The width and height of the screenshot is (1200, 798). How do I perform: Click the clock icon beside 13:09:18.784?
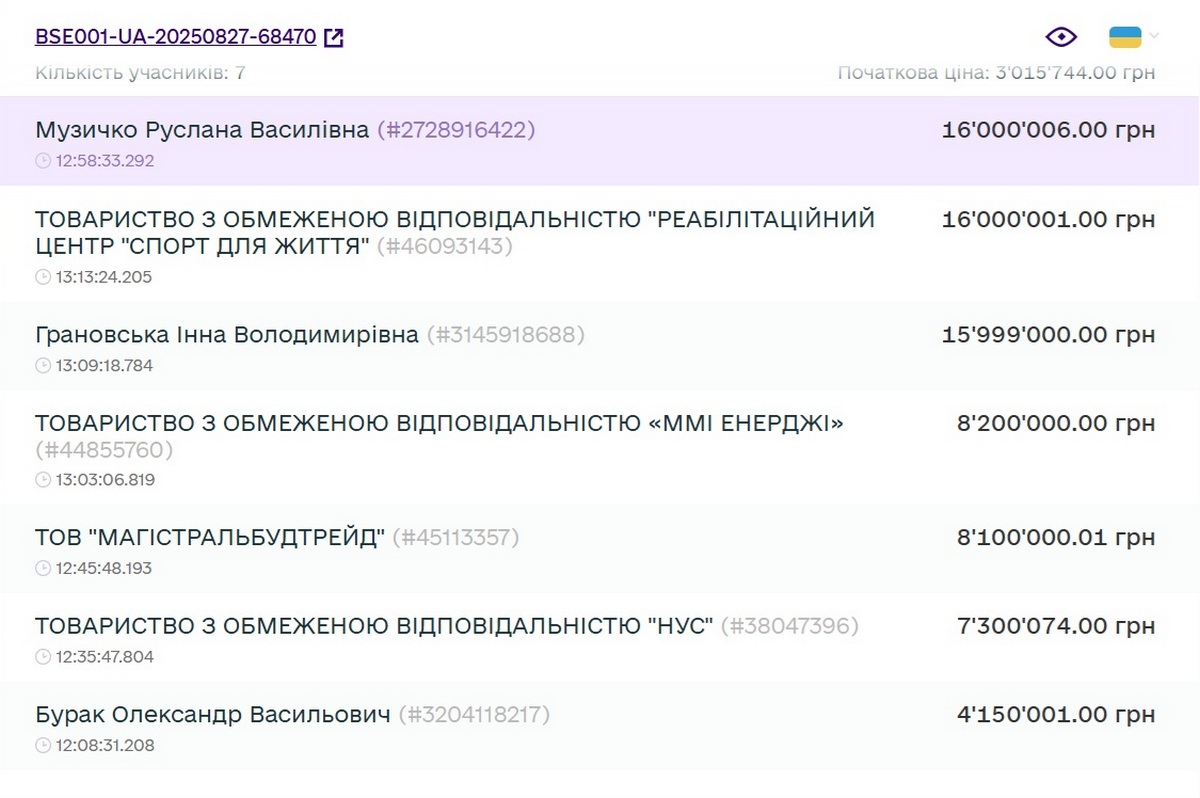point(43,366)
